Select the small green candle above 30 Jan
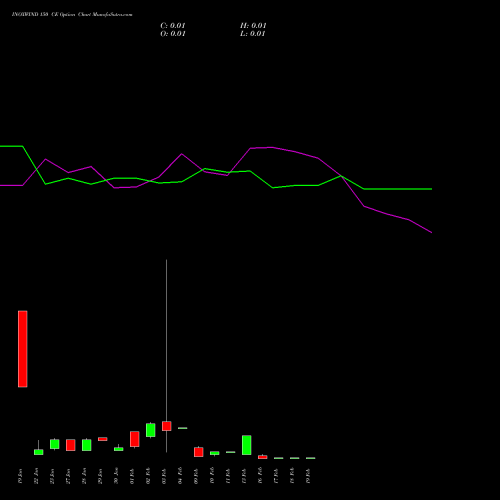This screenshot has height=500, width=500. pos(119,449)
